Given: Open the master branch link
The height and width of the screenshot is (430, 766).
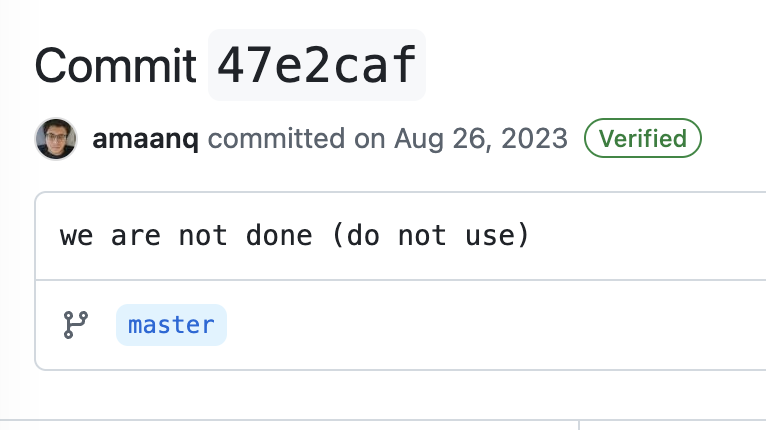Looking at the screenshot, I should click(171, 325).
